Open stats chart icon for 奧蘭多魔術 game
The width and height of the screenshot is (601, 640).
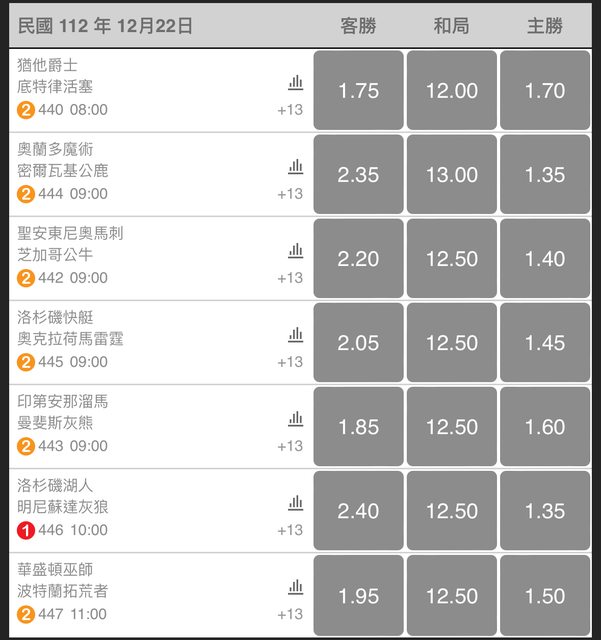[x=296, y=167]
